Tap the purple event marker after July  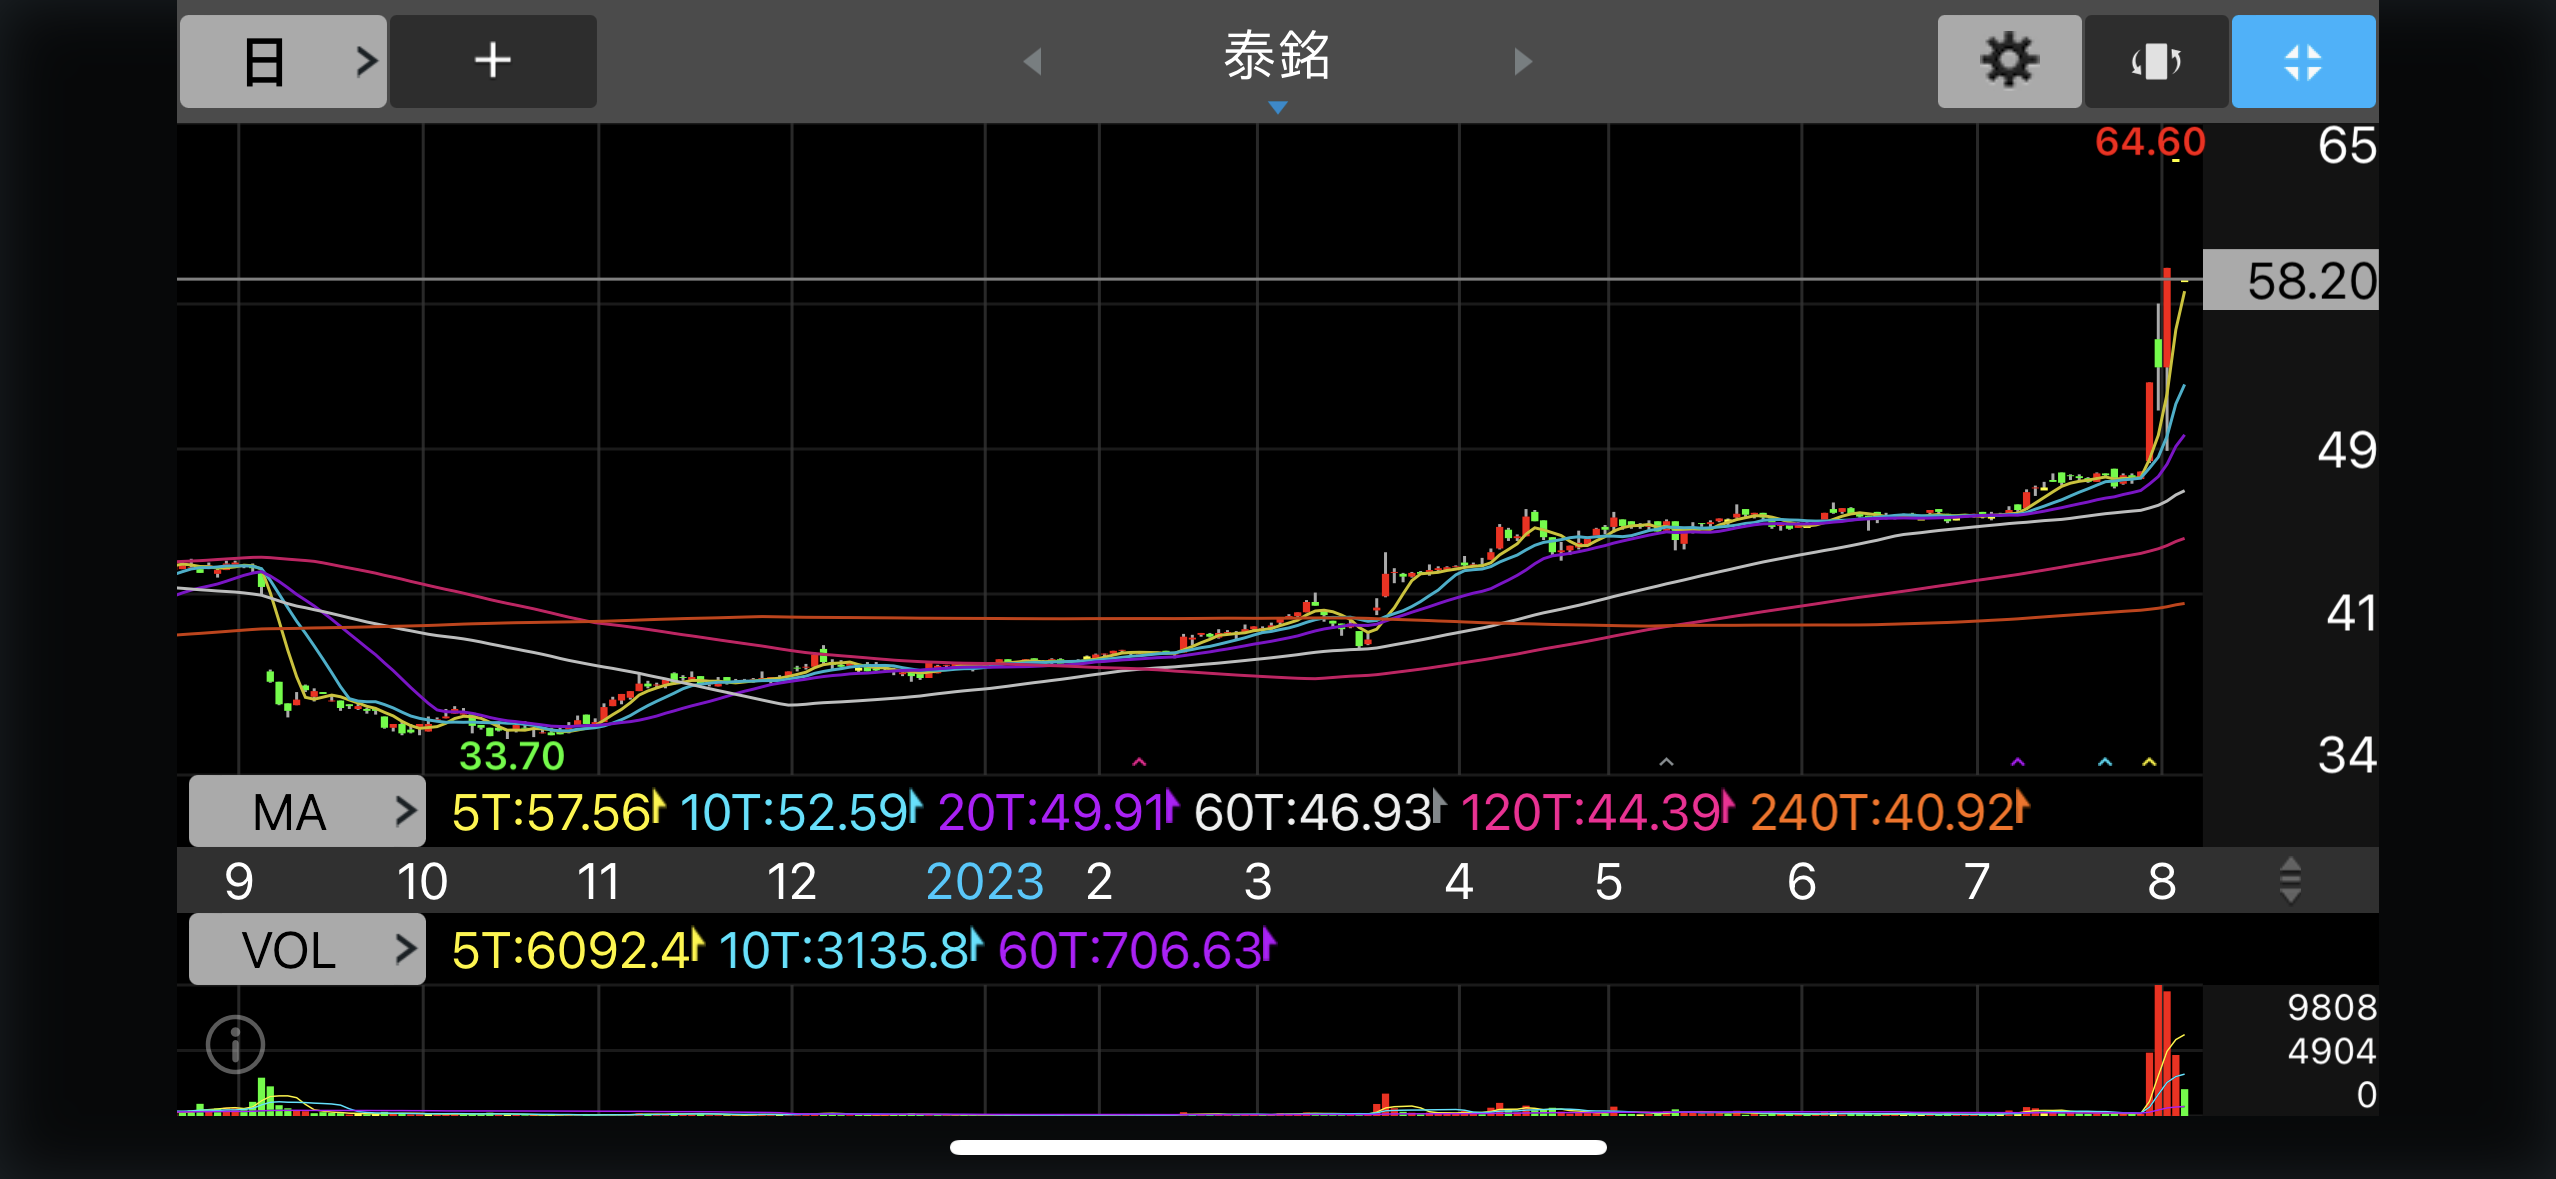[2018, 762]
